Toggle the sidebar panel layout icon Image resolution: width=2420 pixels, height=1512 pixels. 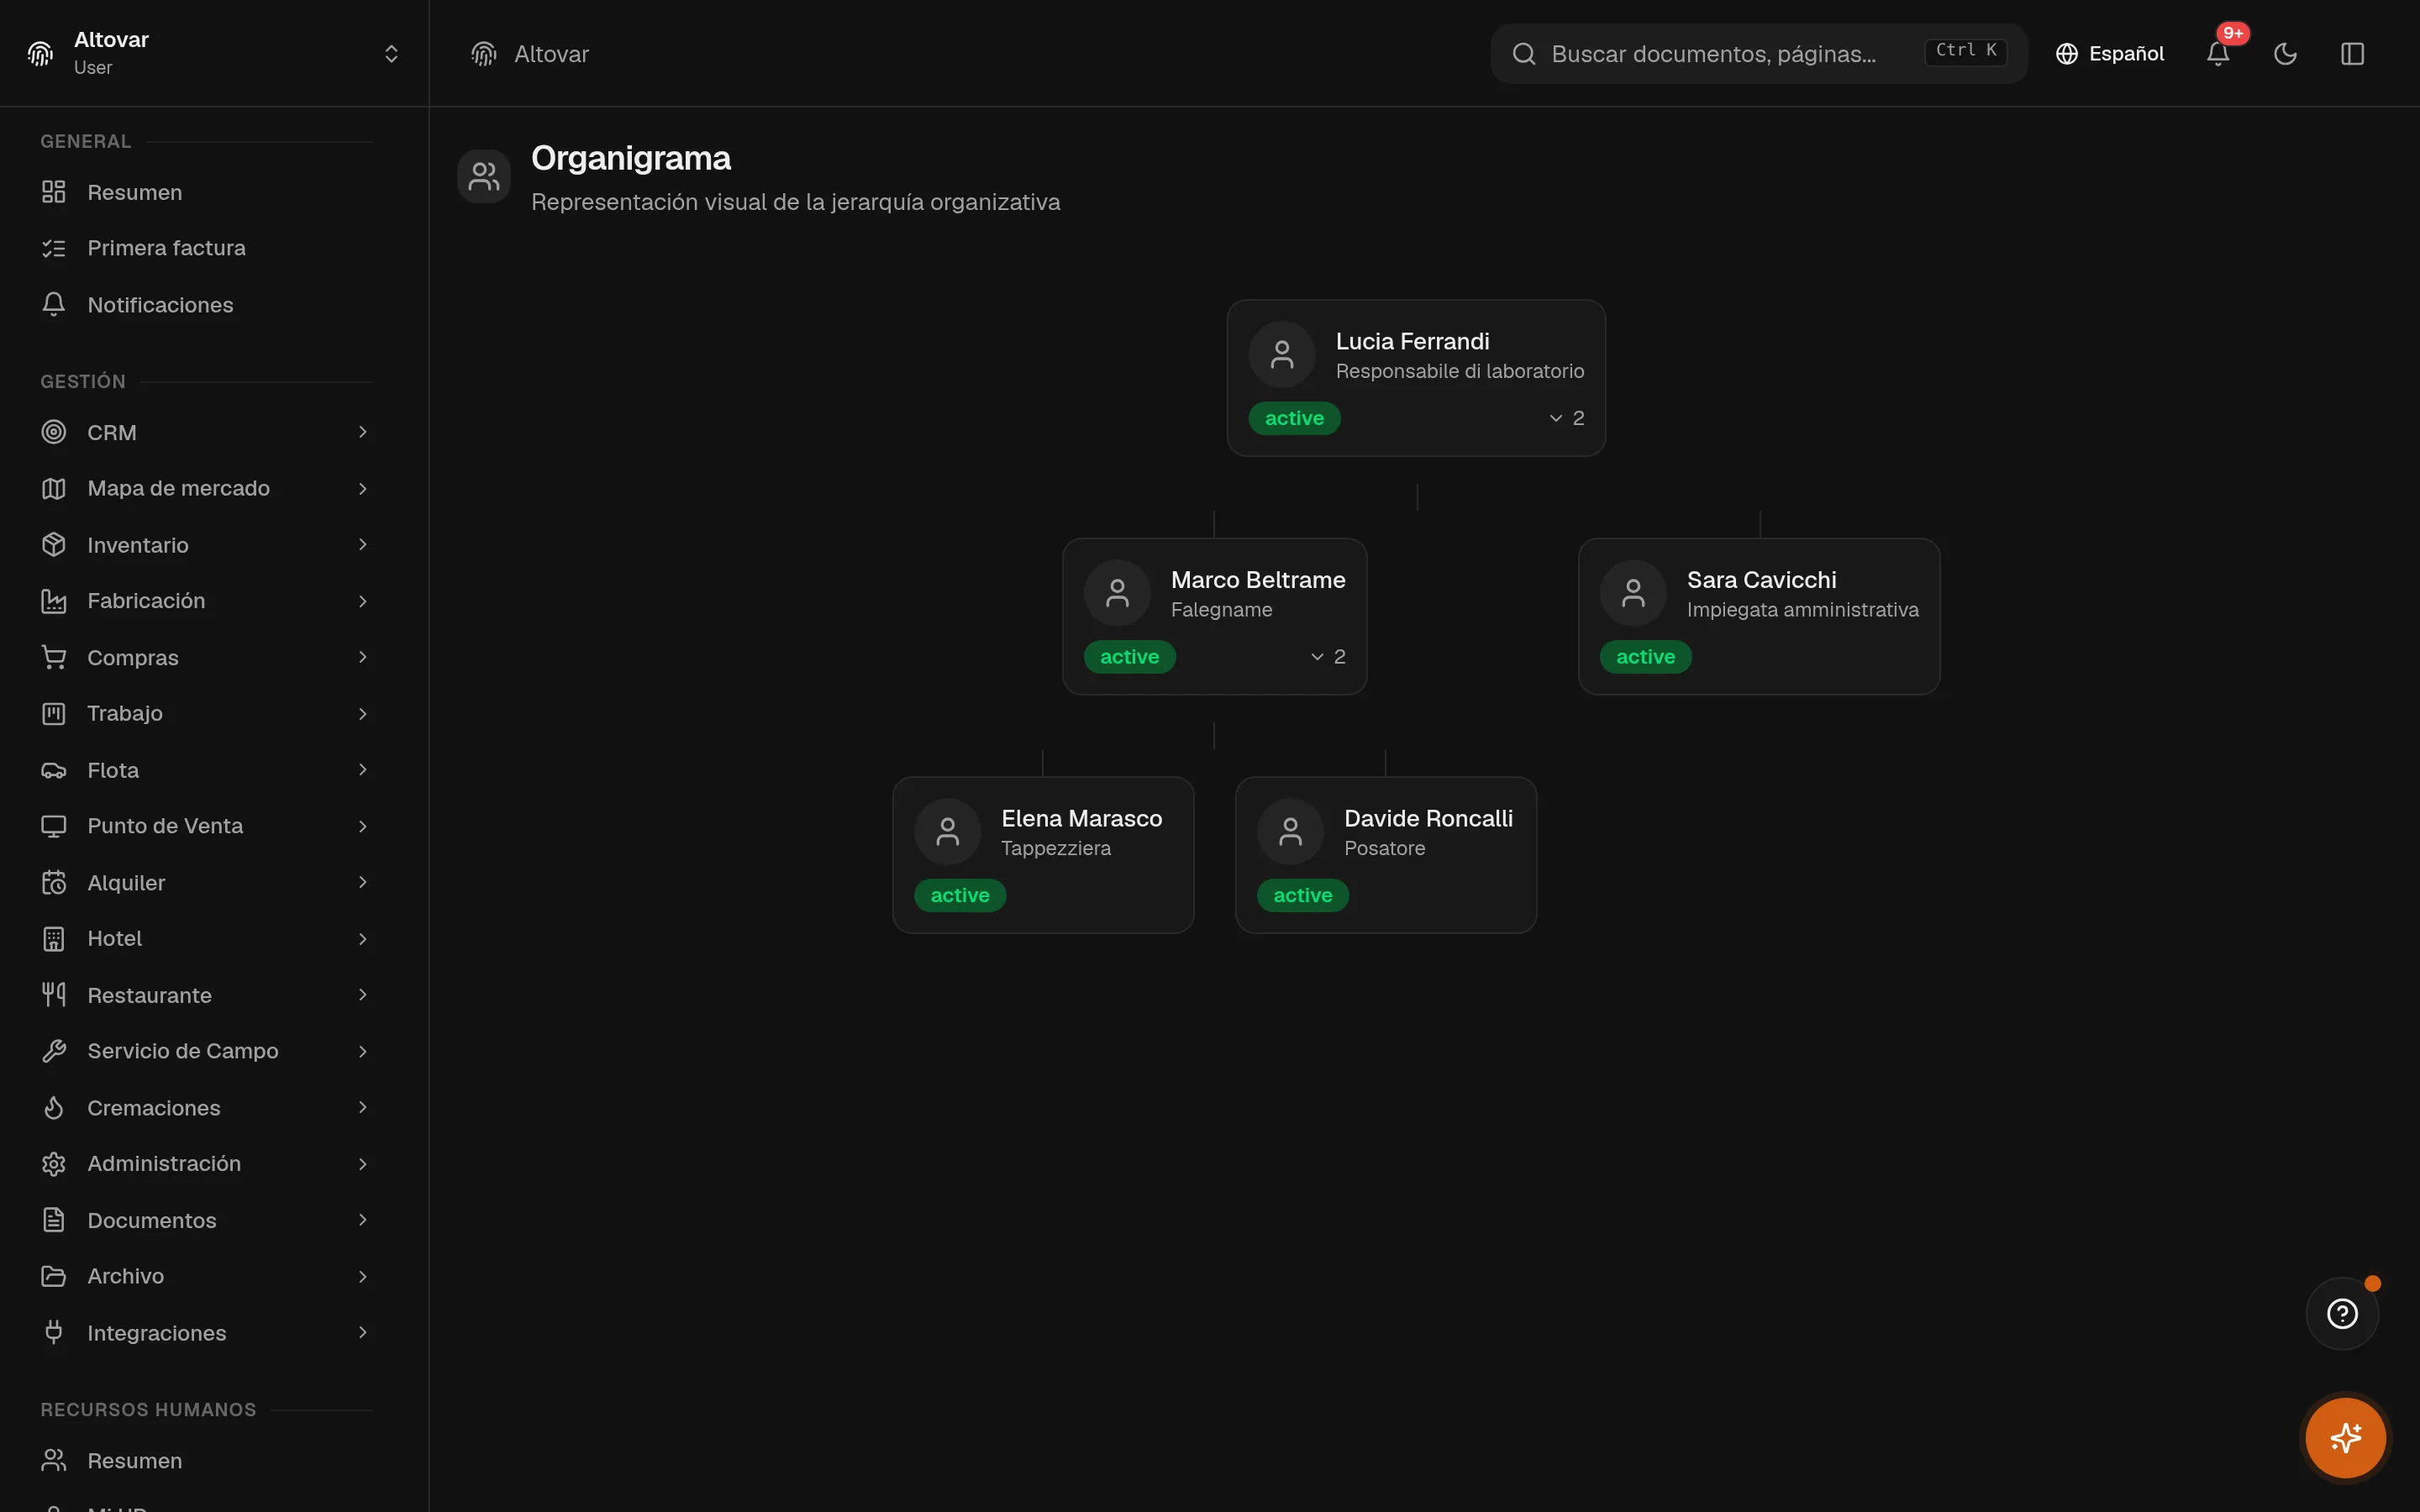click(2352, 54)
